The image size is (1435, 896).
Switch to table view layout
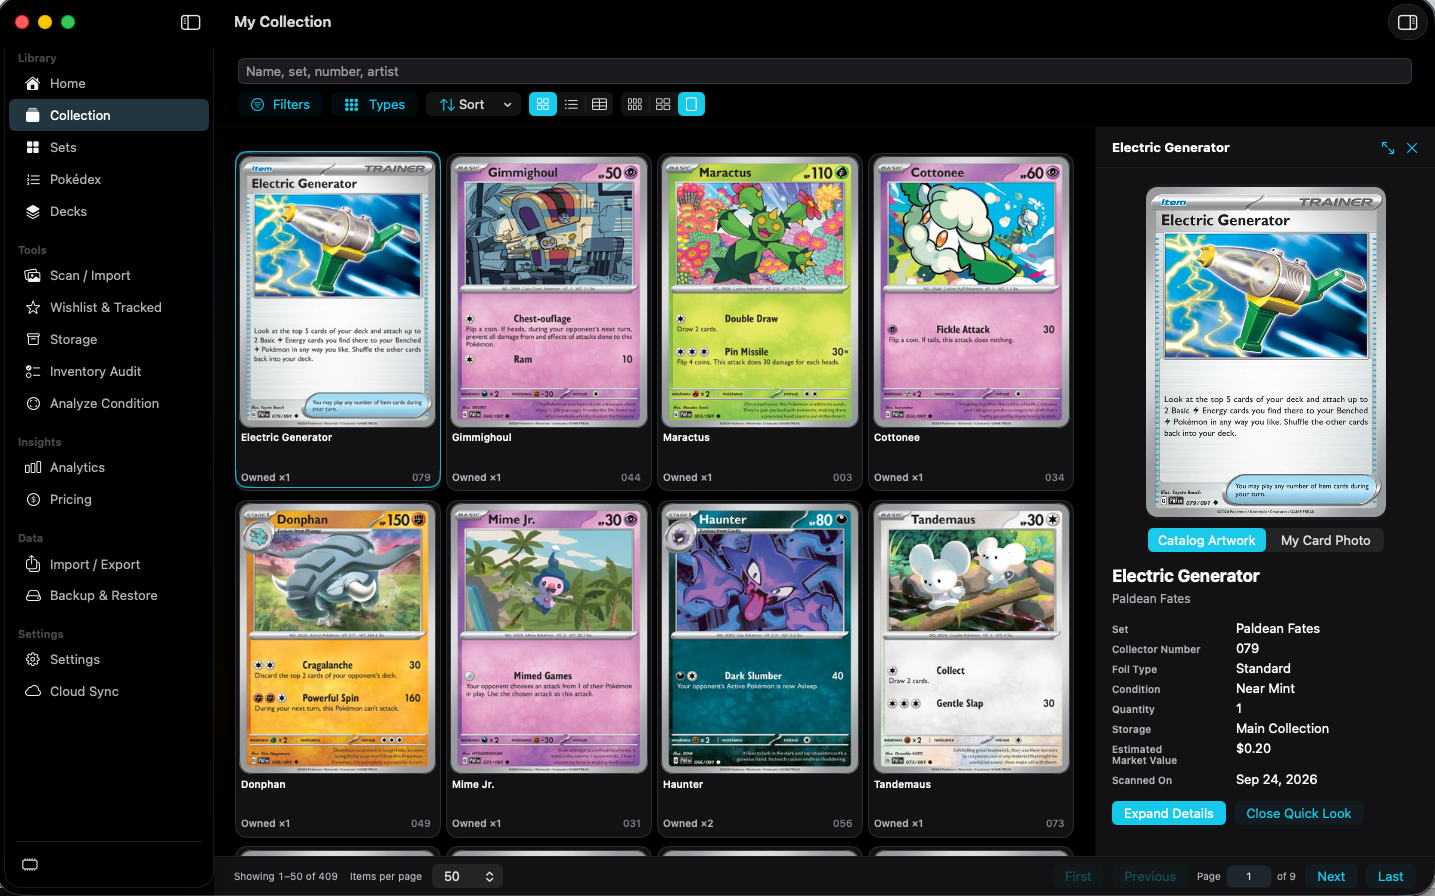click(599, 104)
